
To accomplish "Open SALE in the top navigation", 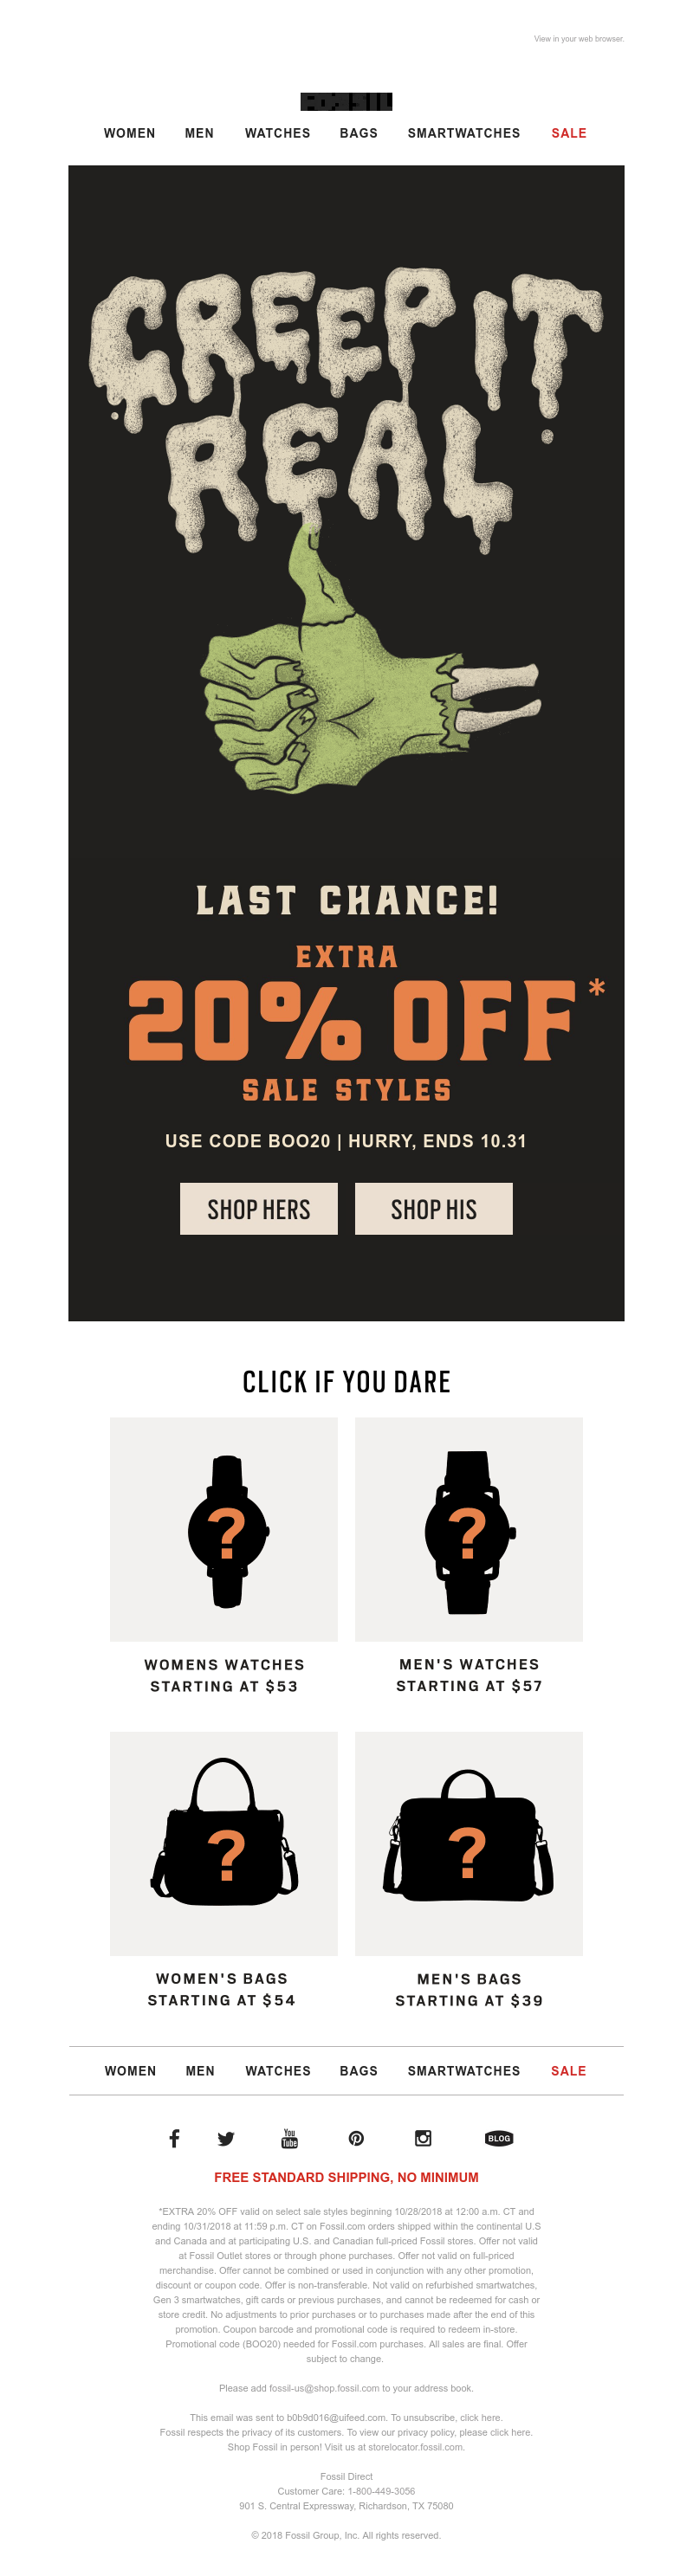I will [569, 133].
